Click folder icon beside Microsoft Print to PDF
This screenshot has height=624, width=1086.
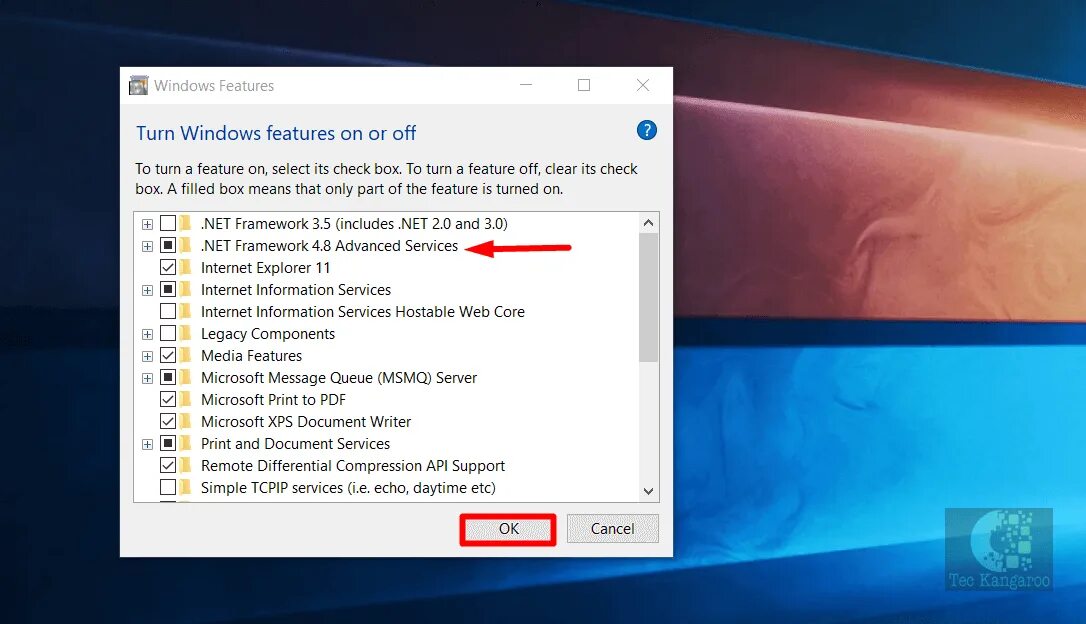click(x=186, y=400)
